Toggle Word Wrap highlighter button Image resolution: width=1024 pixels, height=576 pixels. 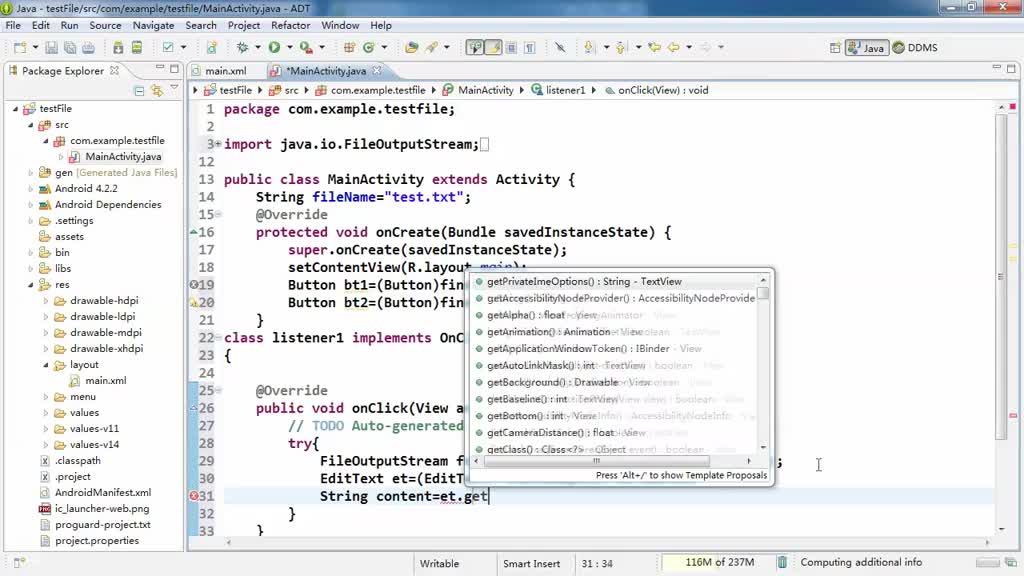[x=493, y=48]
